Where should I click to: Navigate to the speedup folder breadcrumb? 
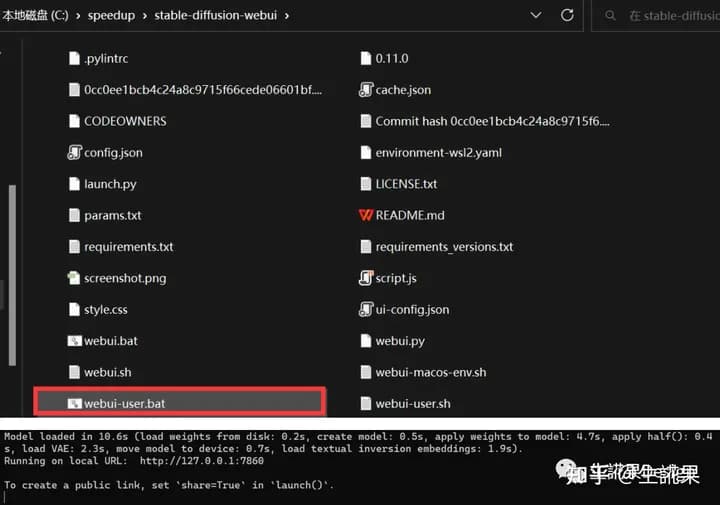pos(111,16)
